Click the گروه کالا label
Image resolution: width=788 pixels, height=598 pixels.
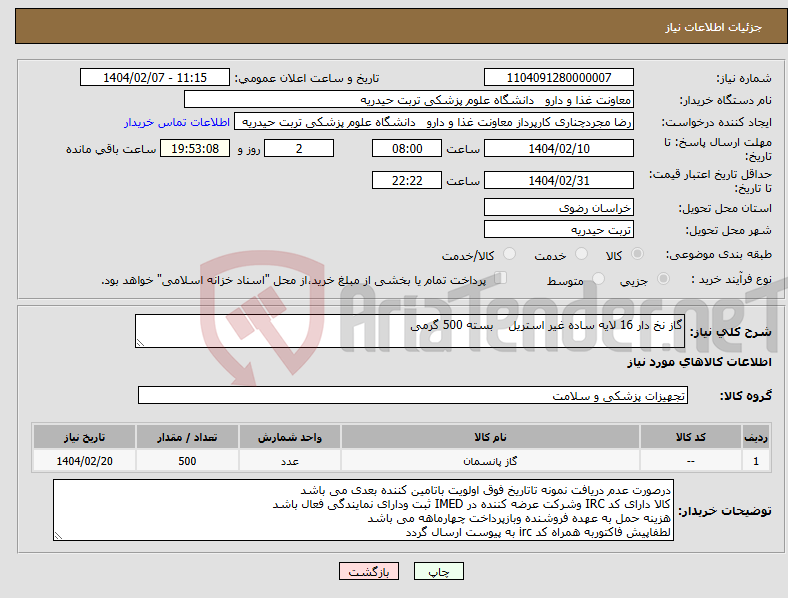746,395
